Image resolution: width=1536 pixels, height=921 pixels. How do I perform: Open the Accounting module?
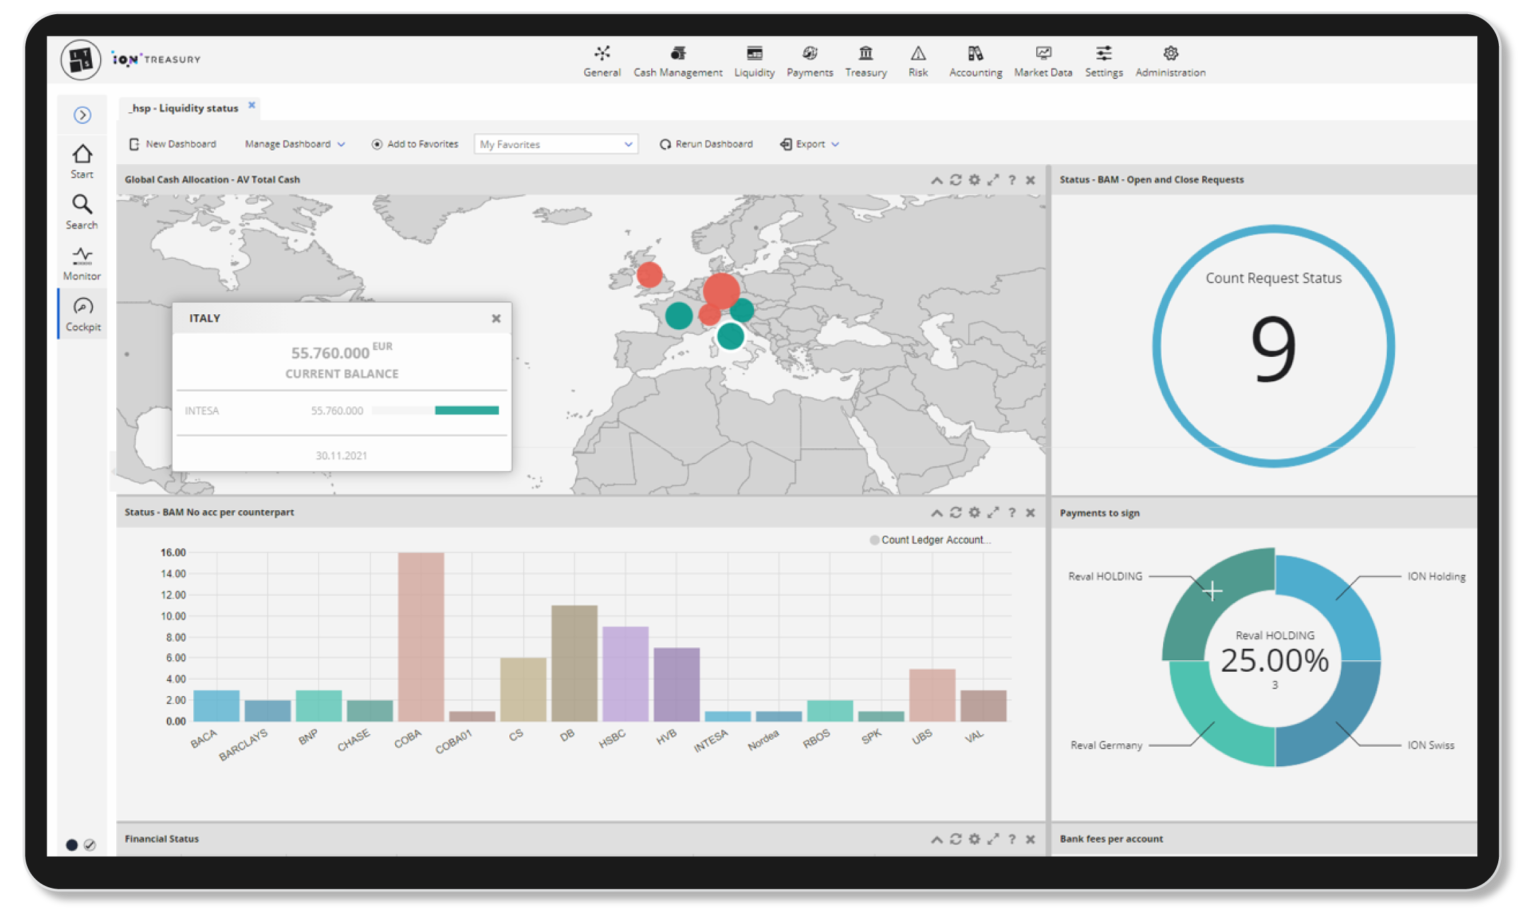(x=975, y=60)
